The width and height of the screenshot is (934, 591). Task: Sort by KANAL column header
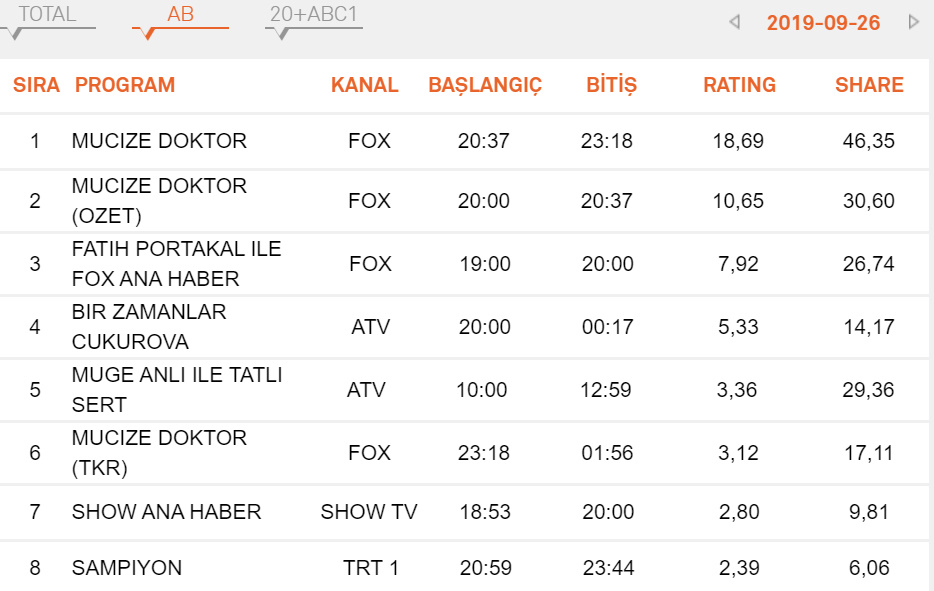click(x=365, y=86)
